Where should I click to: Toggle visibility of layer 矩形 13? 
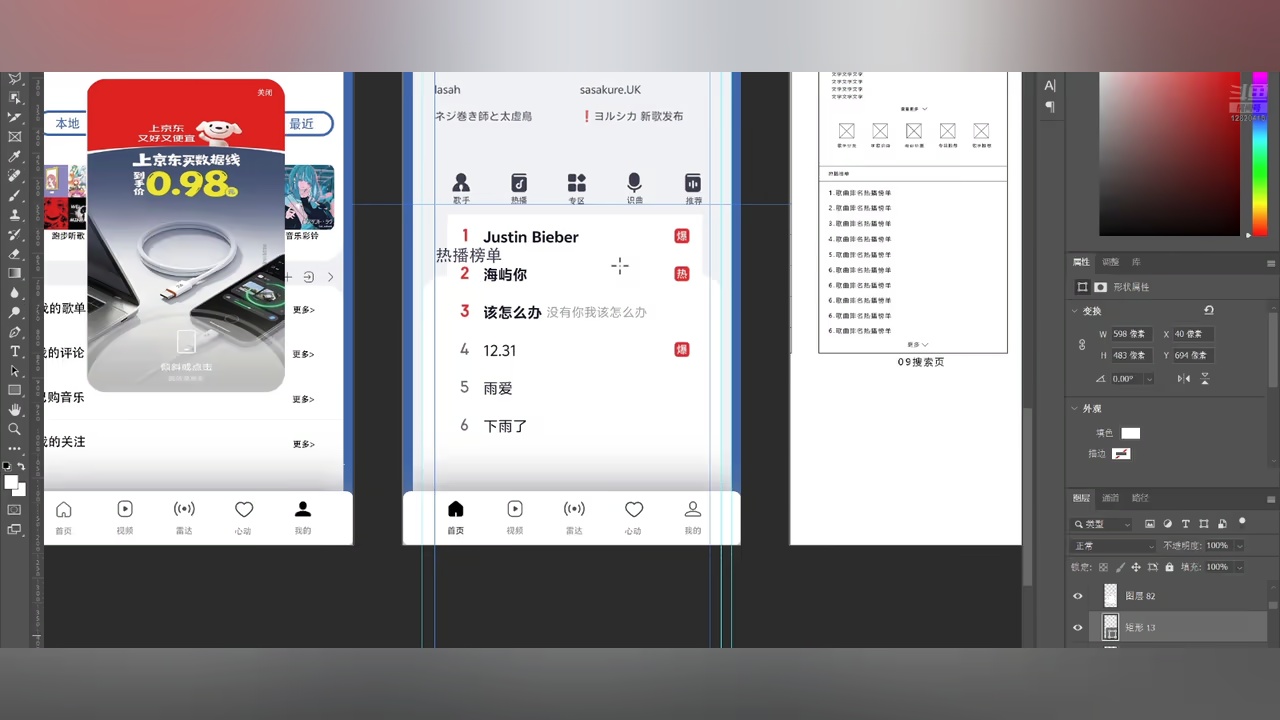[x=1078, y=628]
